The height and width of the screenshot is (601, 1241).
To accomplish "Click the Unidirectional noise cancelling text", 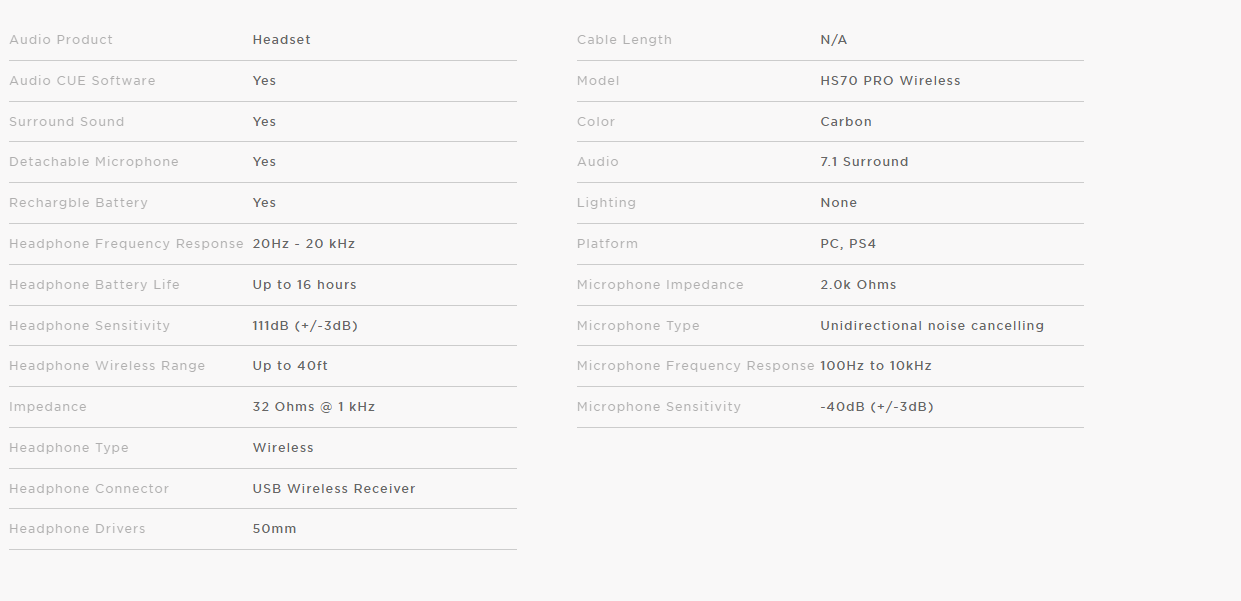I will (932, 326).
